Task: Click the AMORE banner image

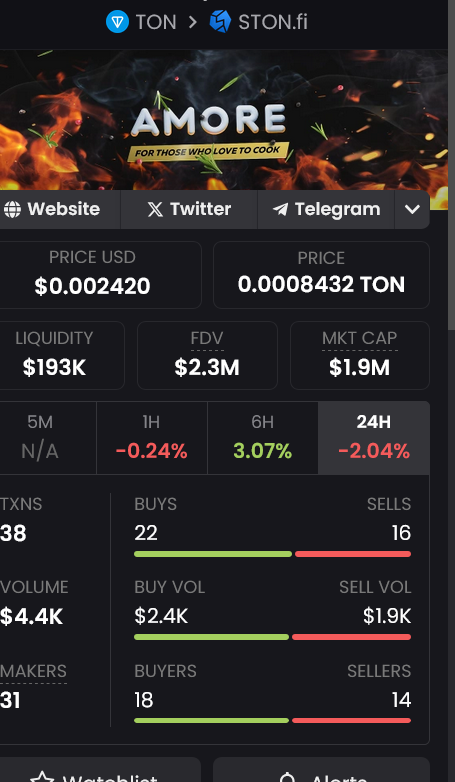Action: coord(224,120)
